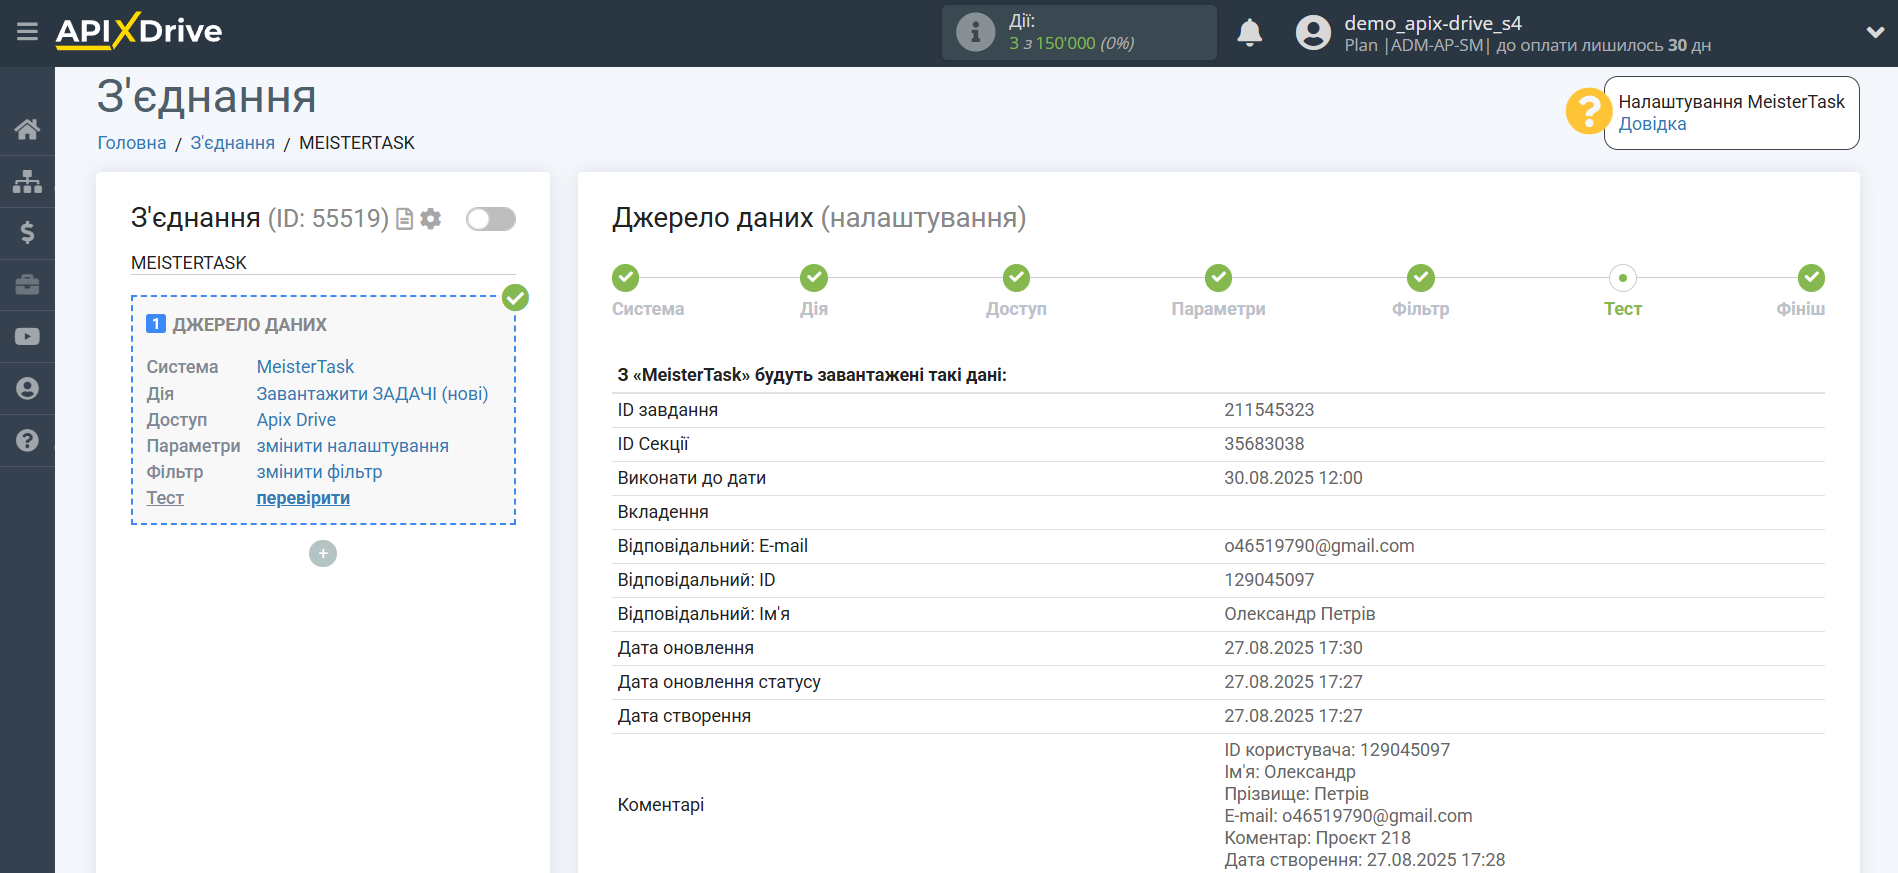Click the Дата оновлення статусу label

point(719,682)
